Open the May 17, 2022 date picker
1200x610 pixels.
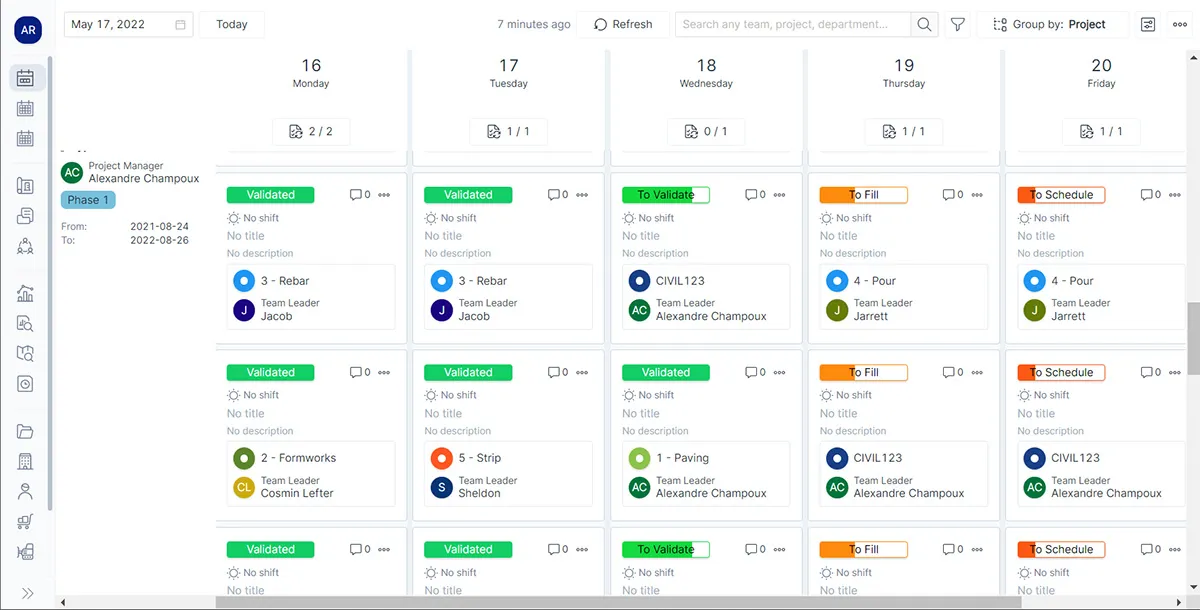[x=128, y=24]
